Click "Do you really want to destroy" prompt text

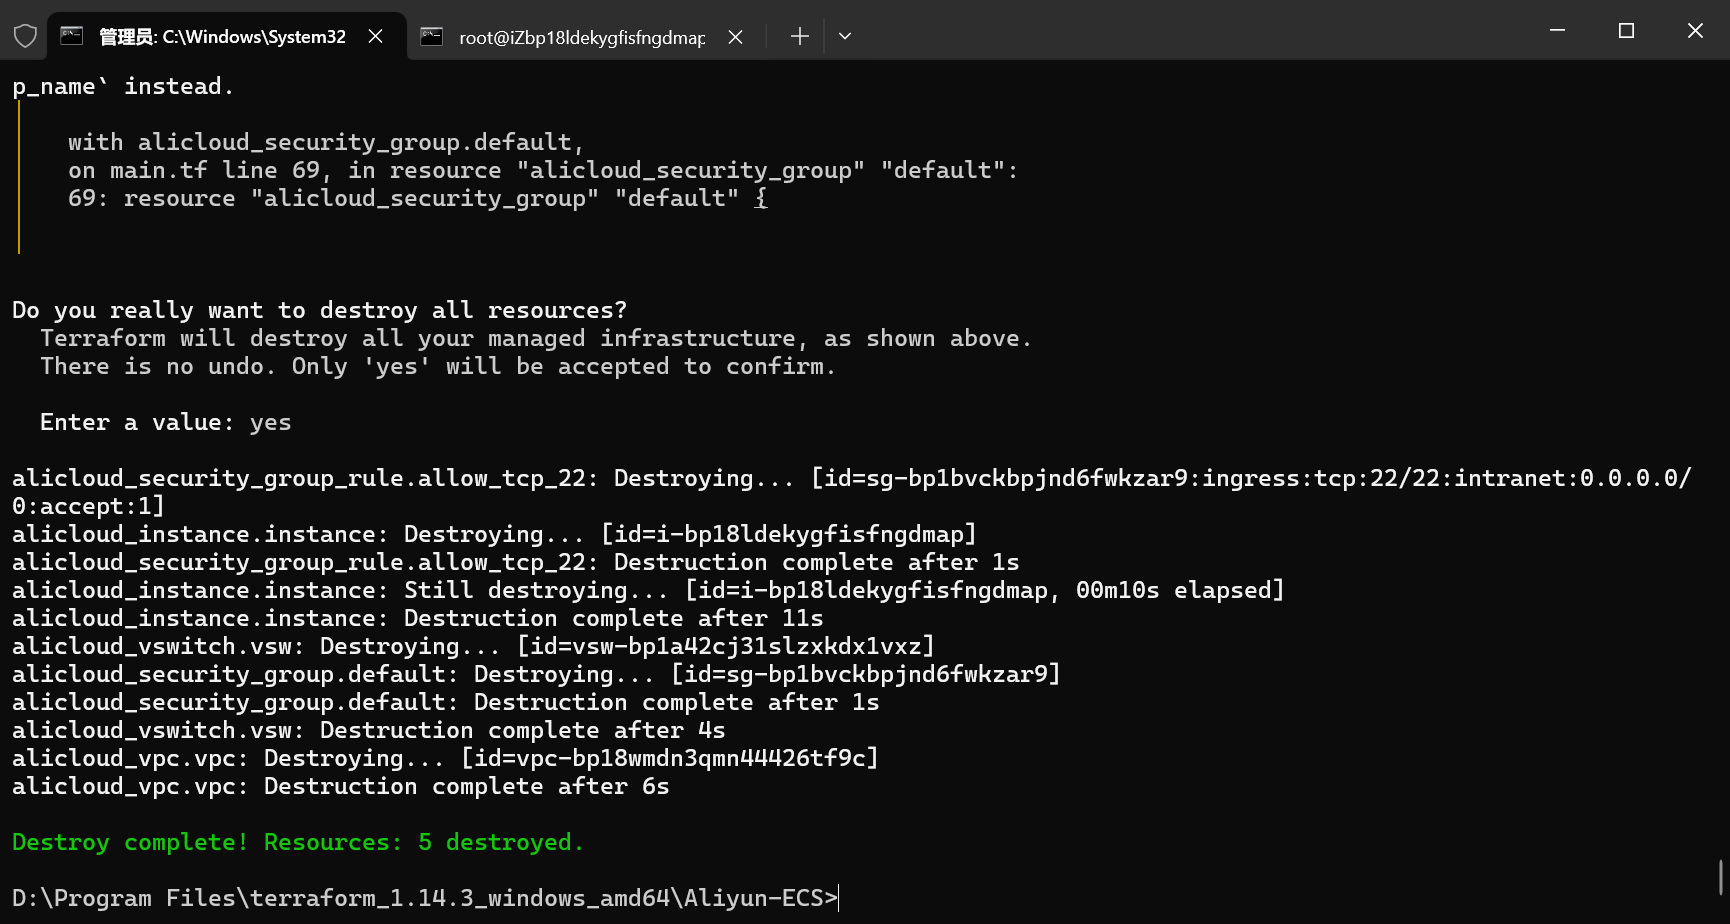[319, 310]
